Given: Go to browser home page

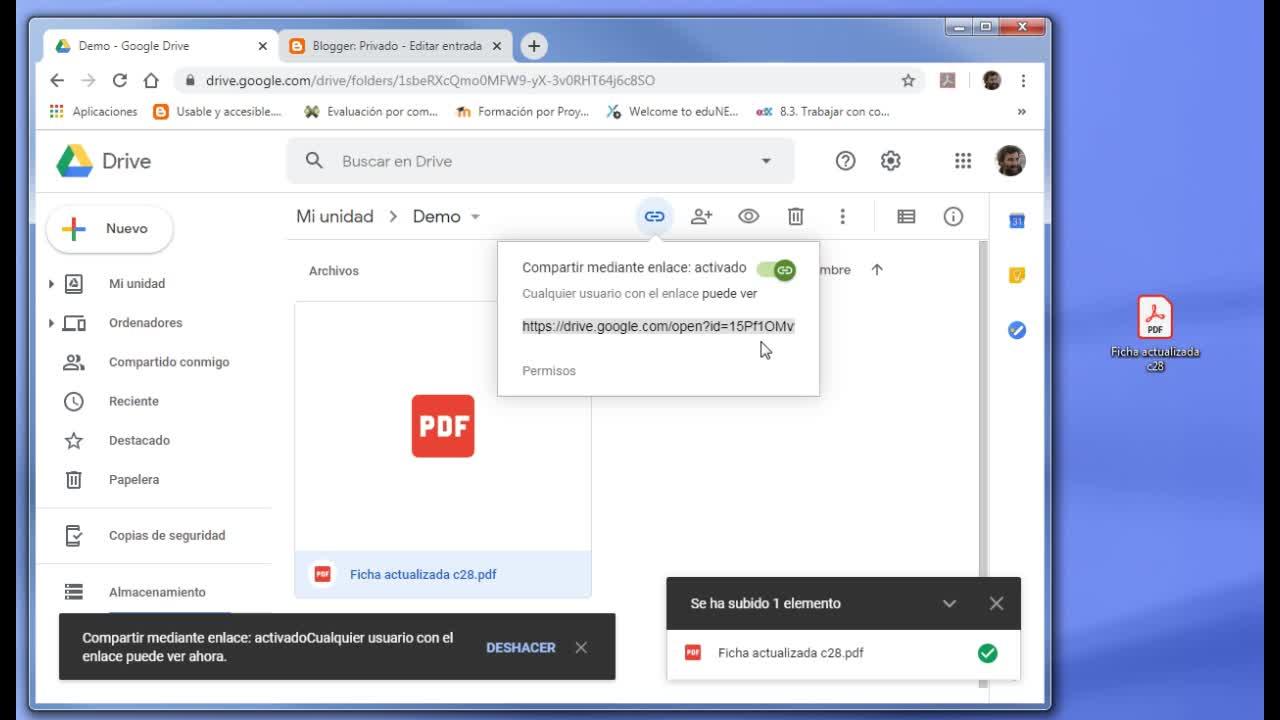Looking at the screenshot, I should tap(151, 81).
